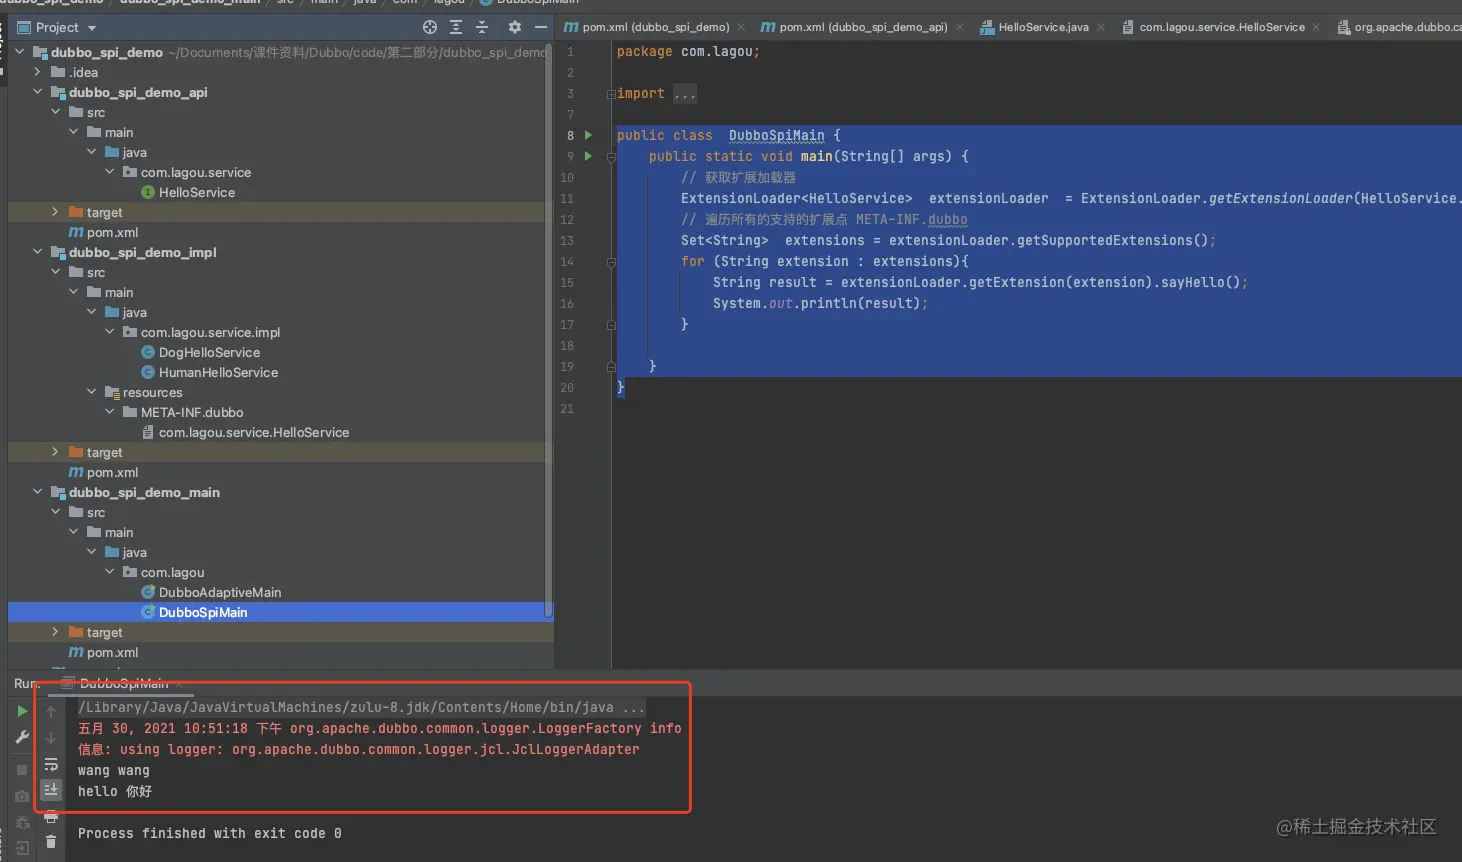Click the 'wang wang' console output line
This screenshot has height=862, width=1462.
point(114,770)
